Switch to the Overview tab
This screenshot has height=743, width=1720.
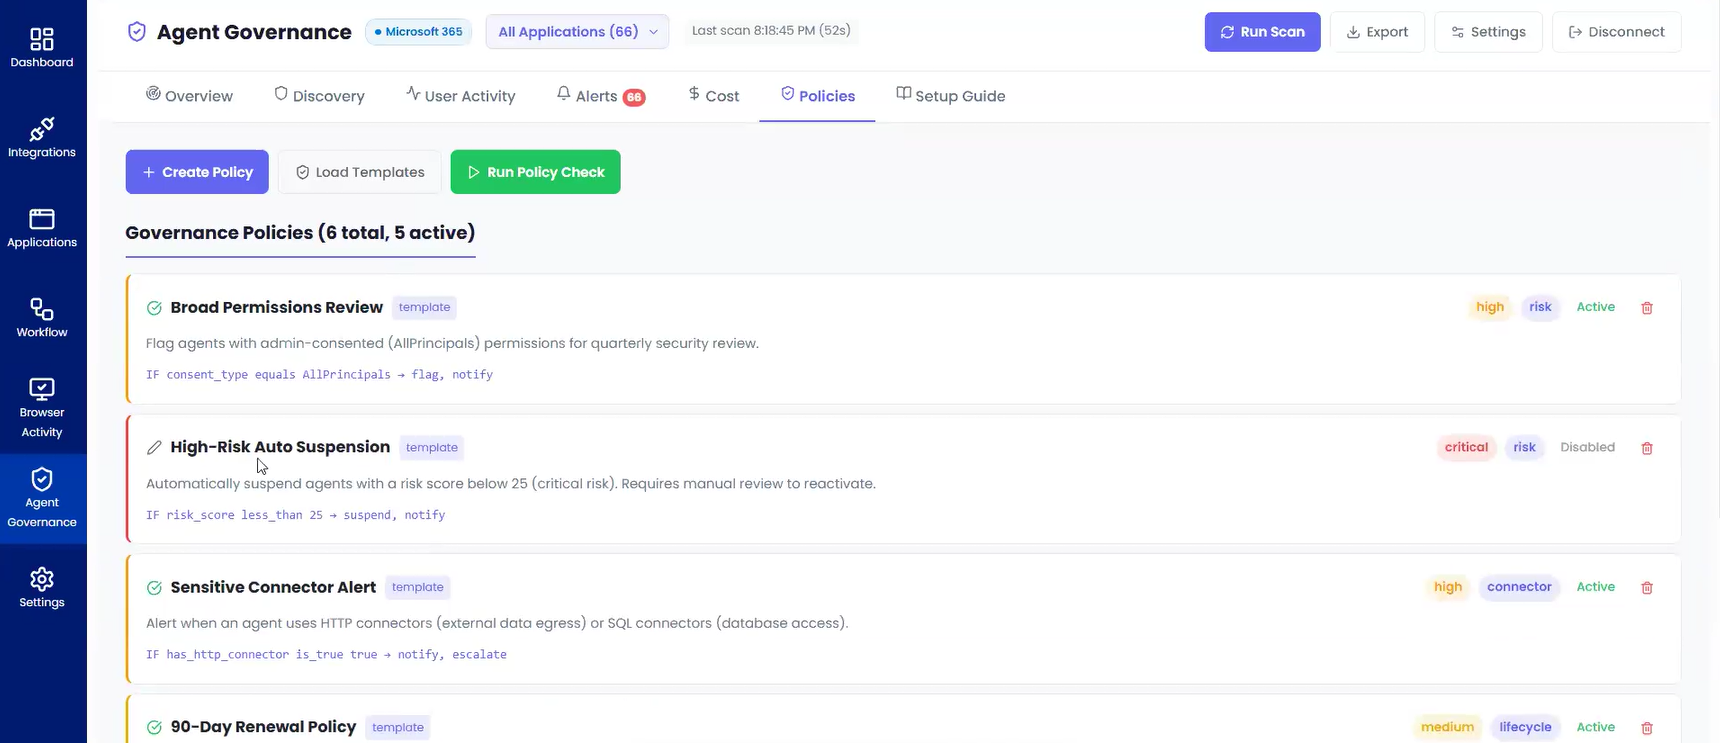tap(189, 96)
